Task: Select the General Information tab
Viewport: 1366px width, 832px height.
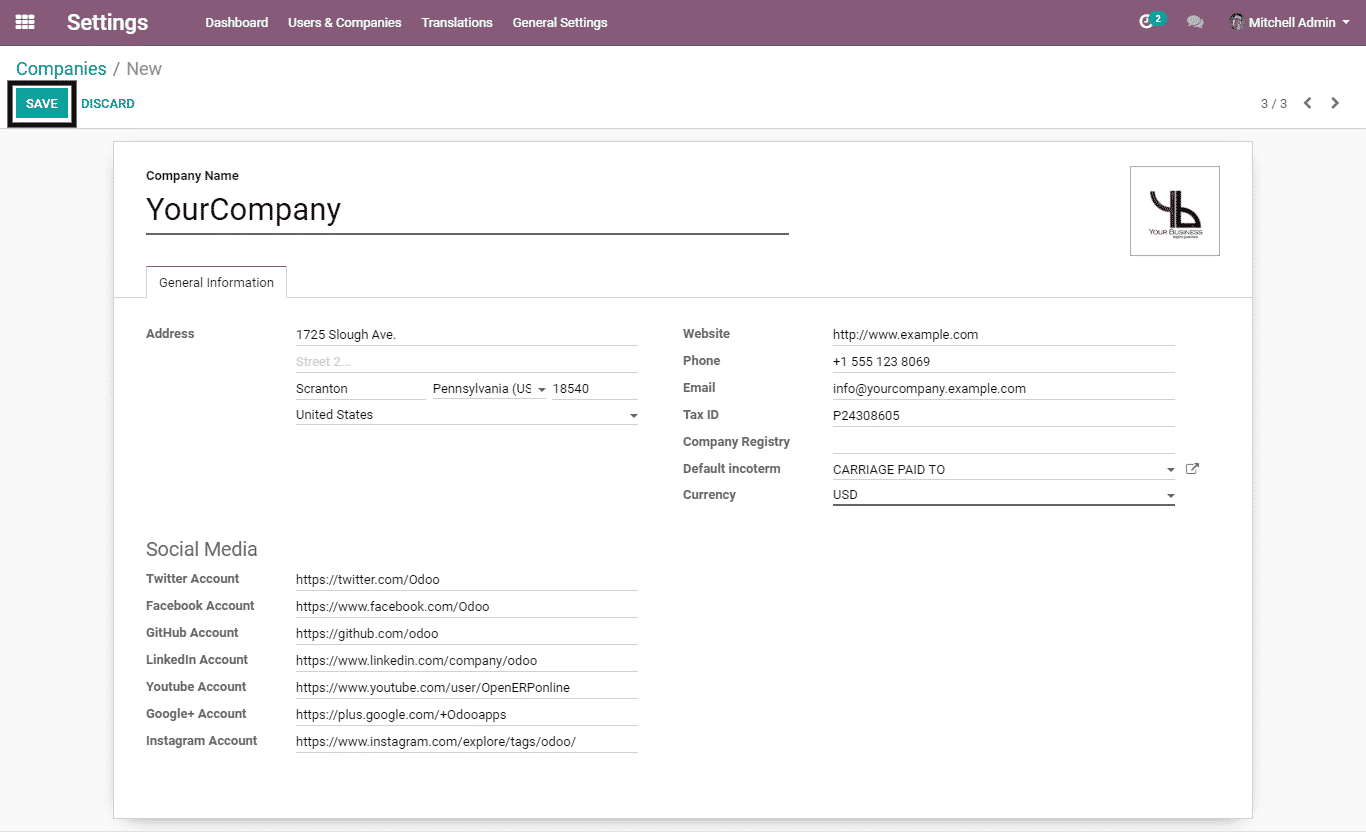Action: coord(216,283)
